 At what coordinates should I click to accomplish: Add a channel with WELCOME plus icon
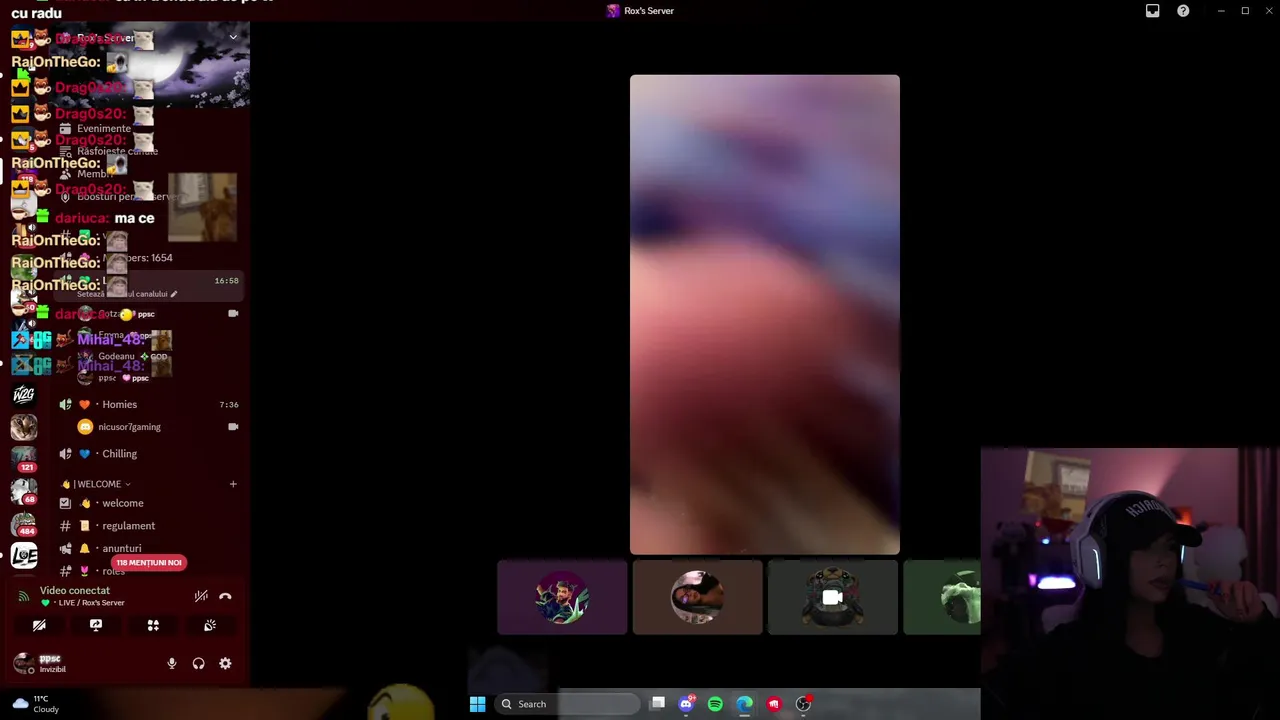233,484
